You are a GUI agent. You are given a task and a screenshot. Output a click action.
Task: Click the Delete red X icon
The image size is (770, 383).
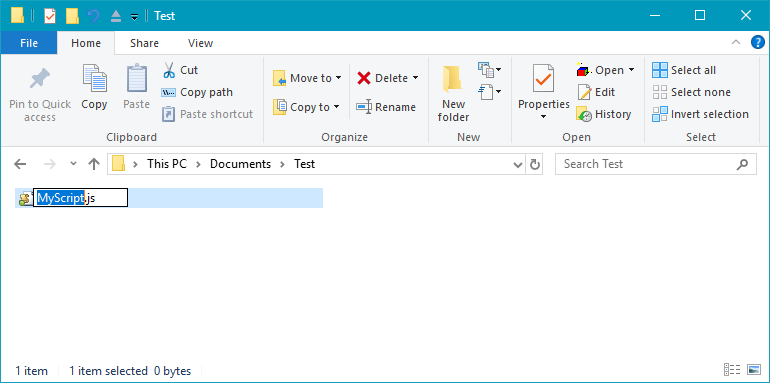coord(364,78)
